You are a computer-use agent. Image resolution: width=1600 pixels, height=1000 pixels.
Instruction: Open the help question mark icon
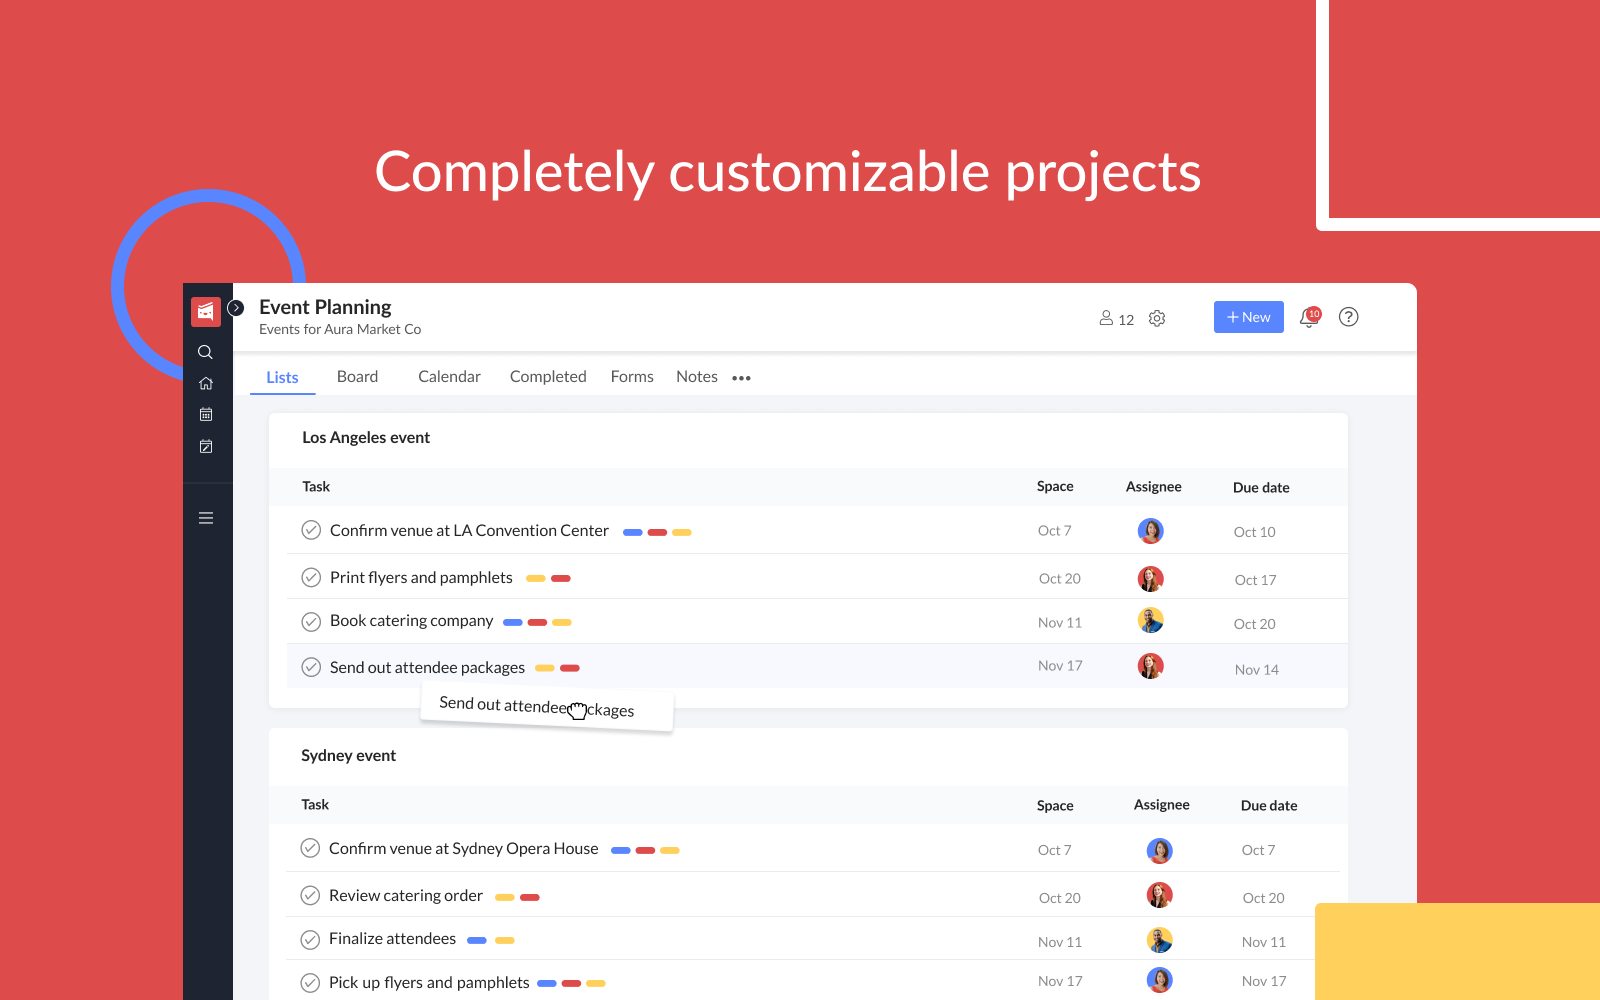(x=1349, y=317)
